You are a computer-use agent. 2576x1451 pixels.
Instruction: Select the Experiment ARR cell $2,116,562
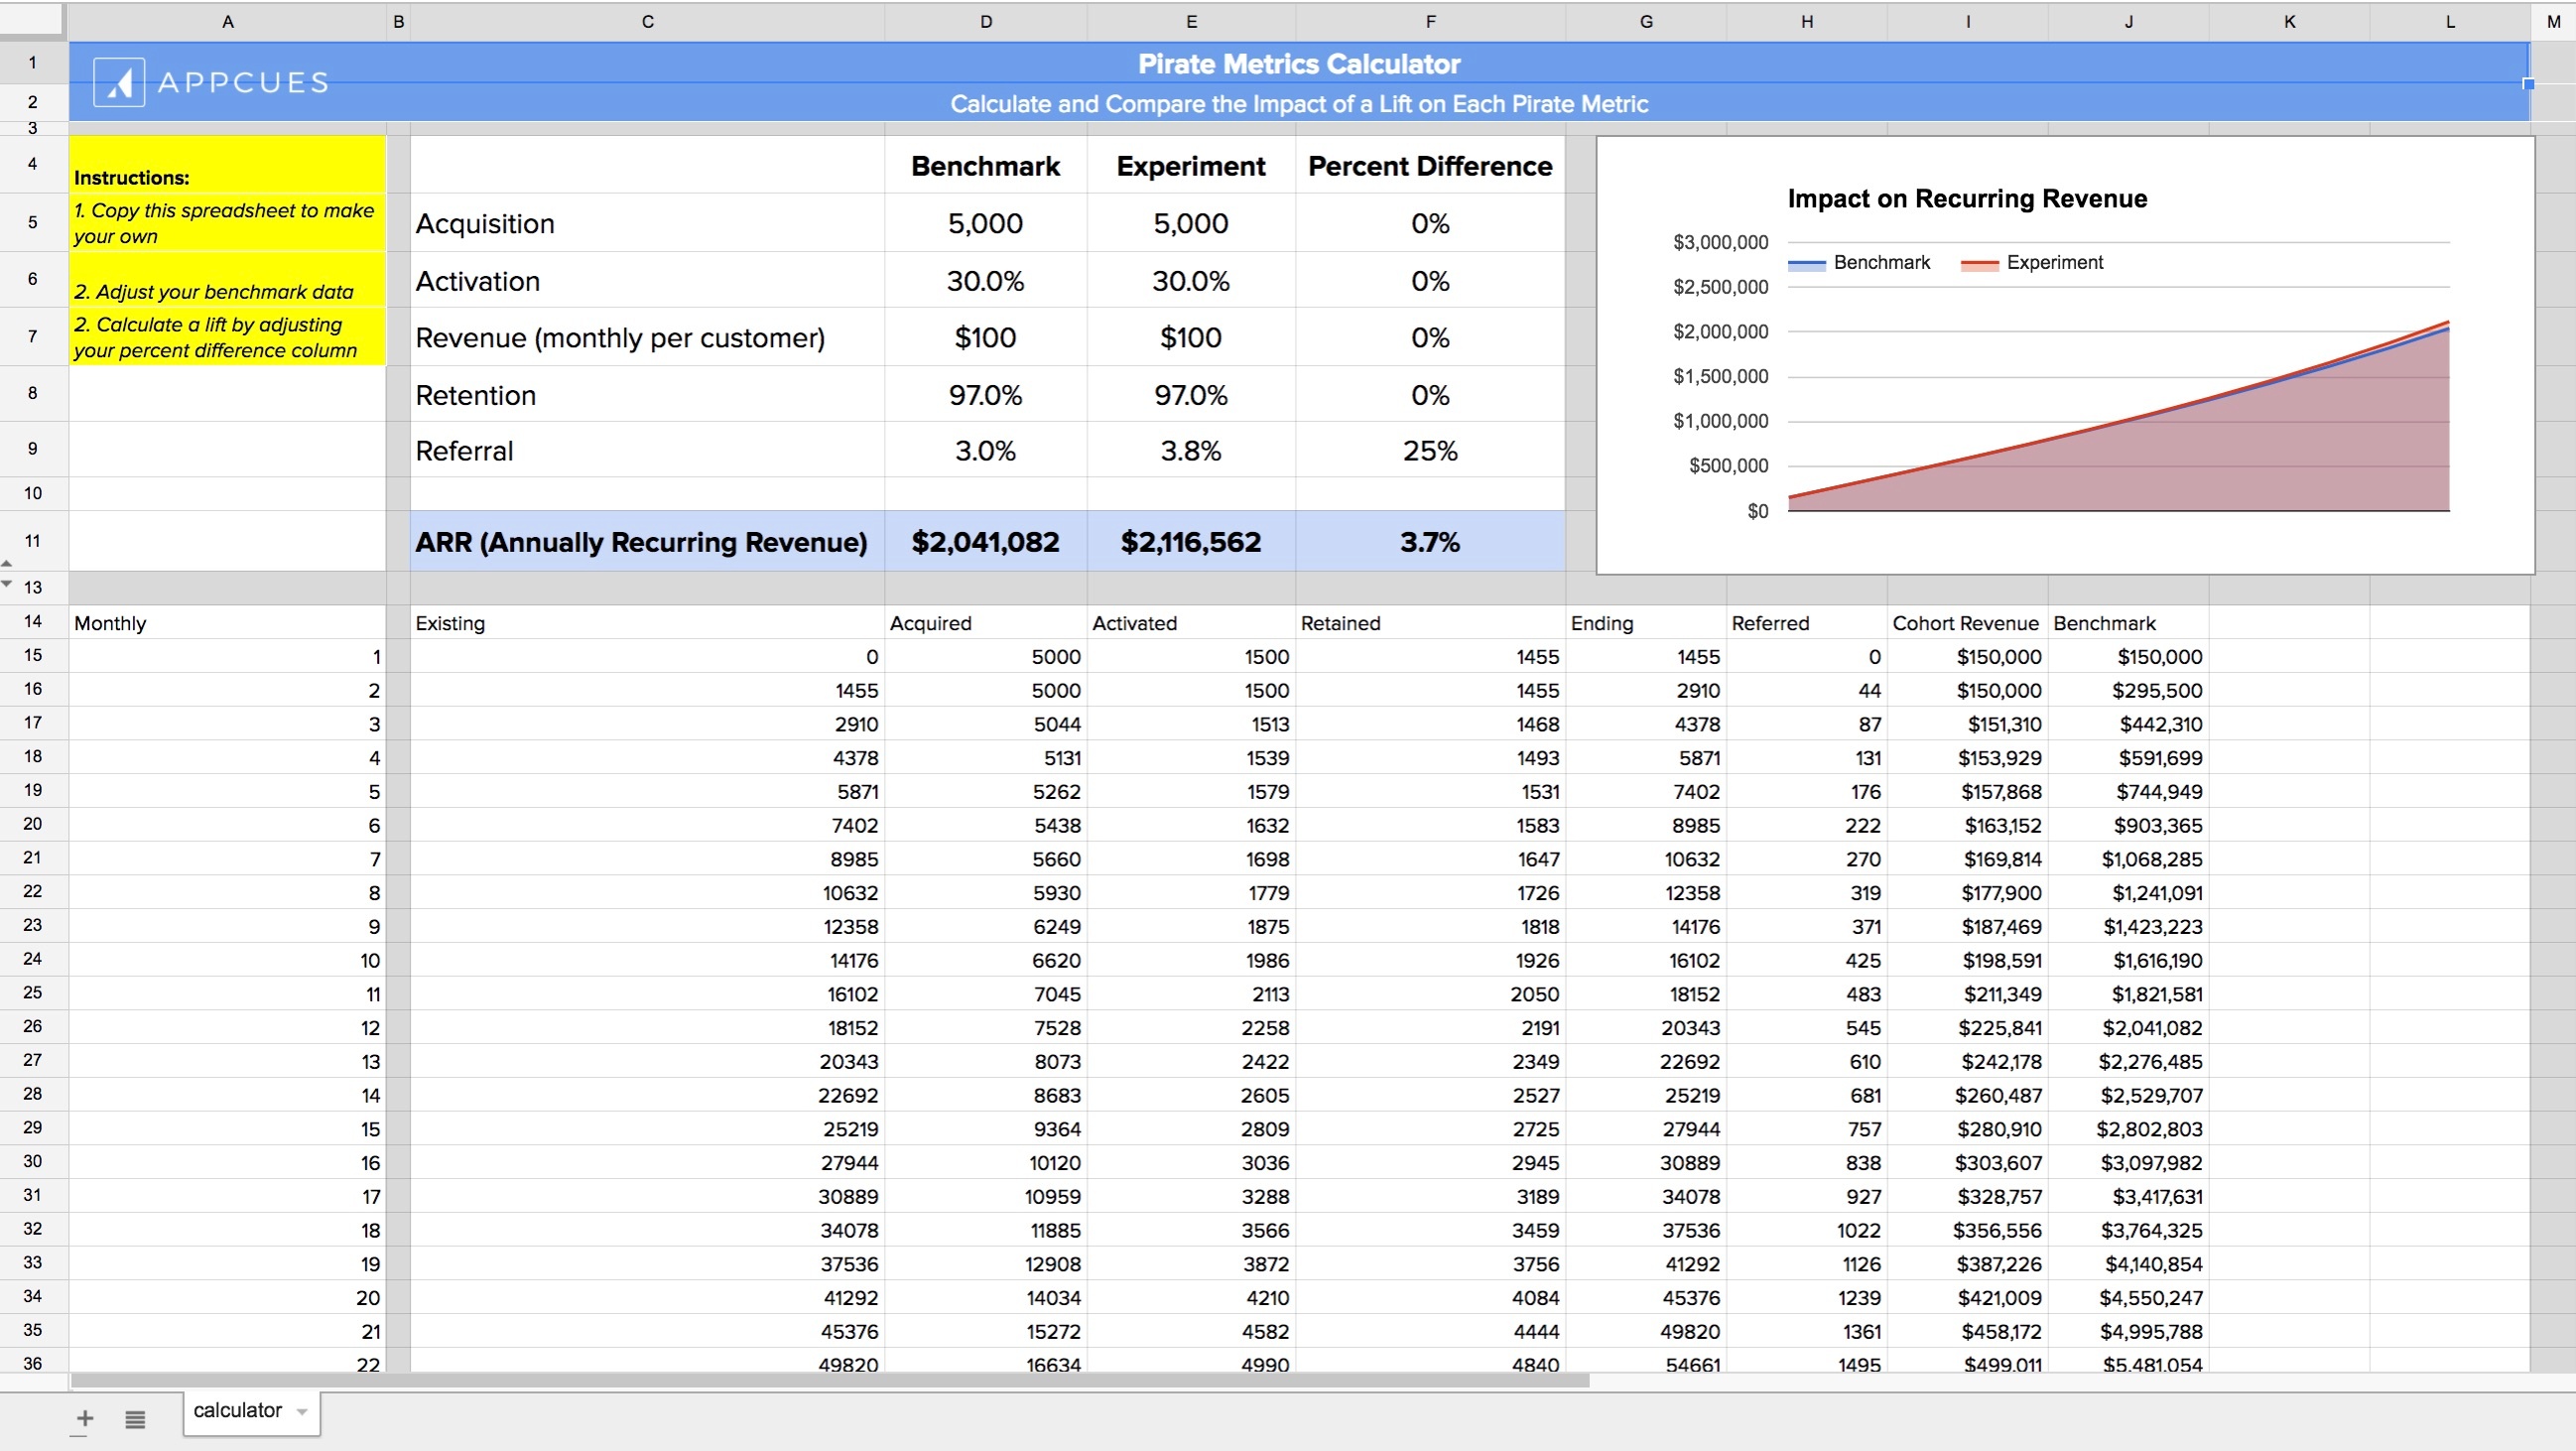(x=1191, y=542)
